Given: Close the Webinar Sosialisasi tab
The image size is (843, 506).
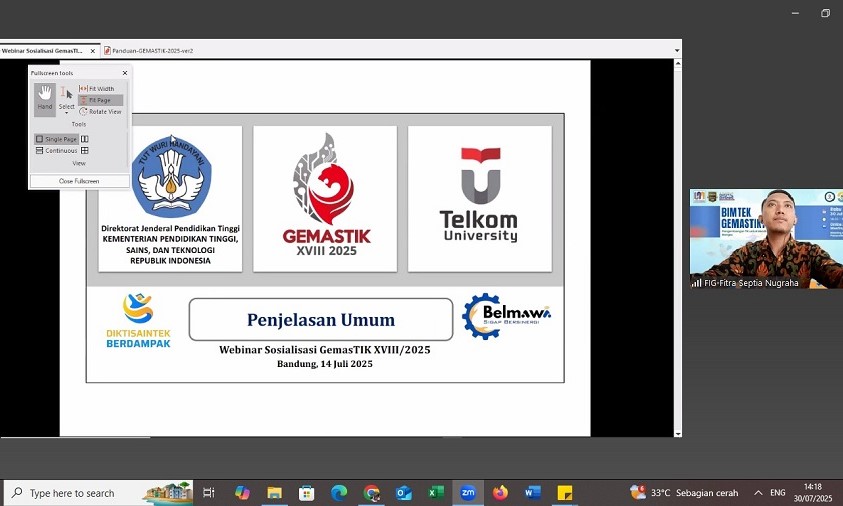Looking at the screenshot, I should (92, 51).
